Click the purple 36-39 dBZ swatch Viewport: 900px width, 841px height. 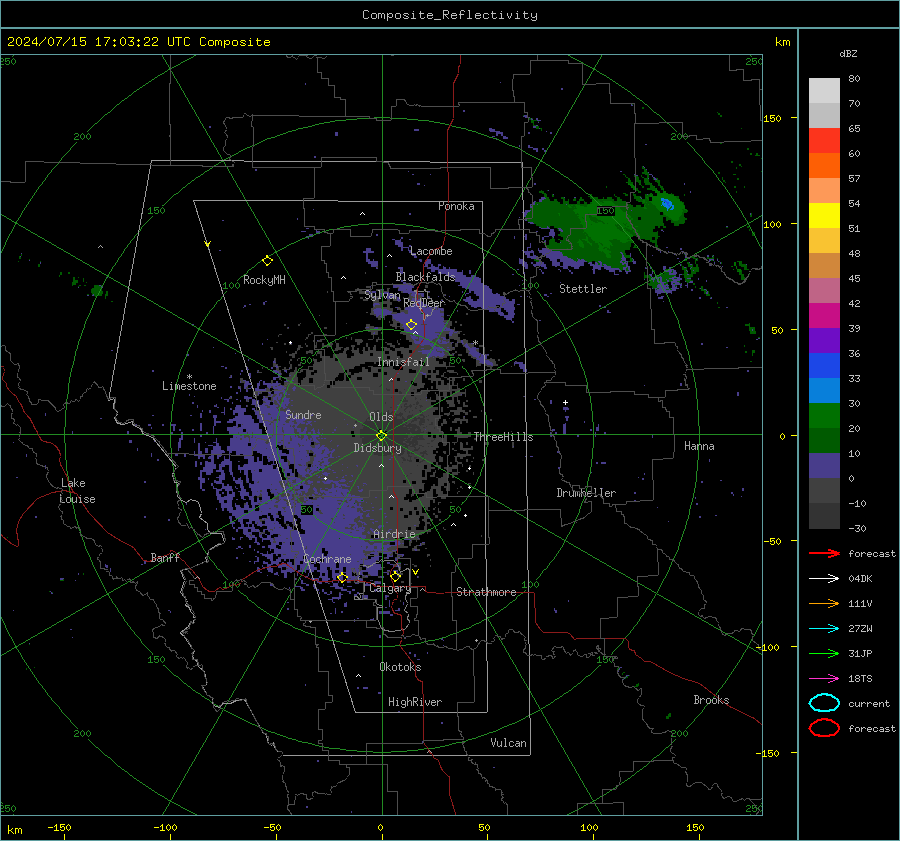(824, 341)
